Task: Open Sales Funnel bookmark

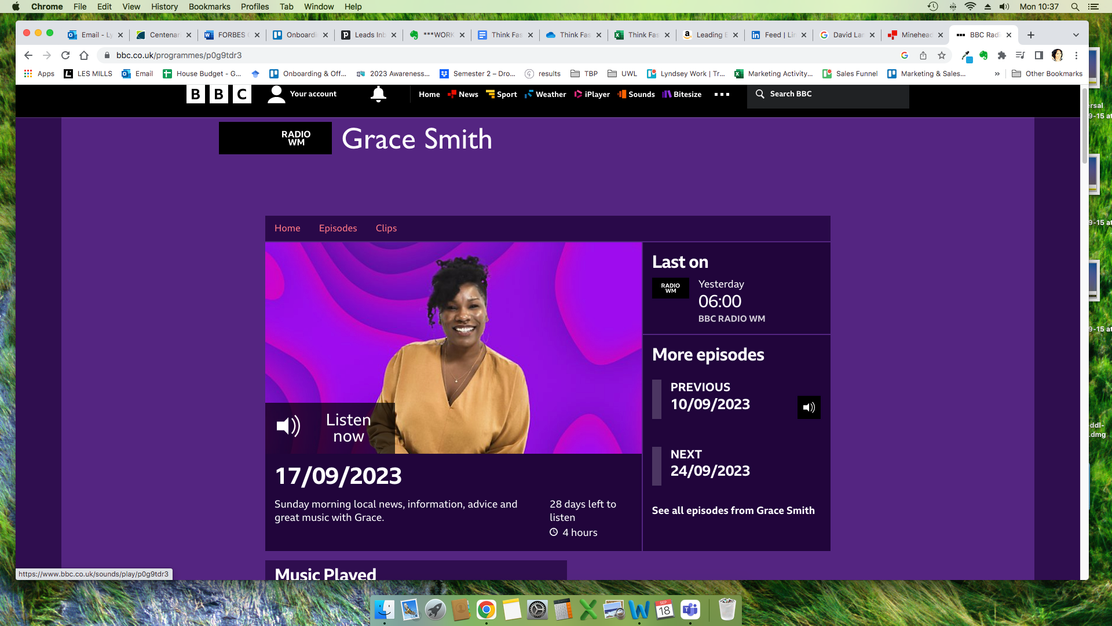Action: coord(850,74)
